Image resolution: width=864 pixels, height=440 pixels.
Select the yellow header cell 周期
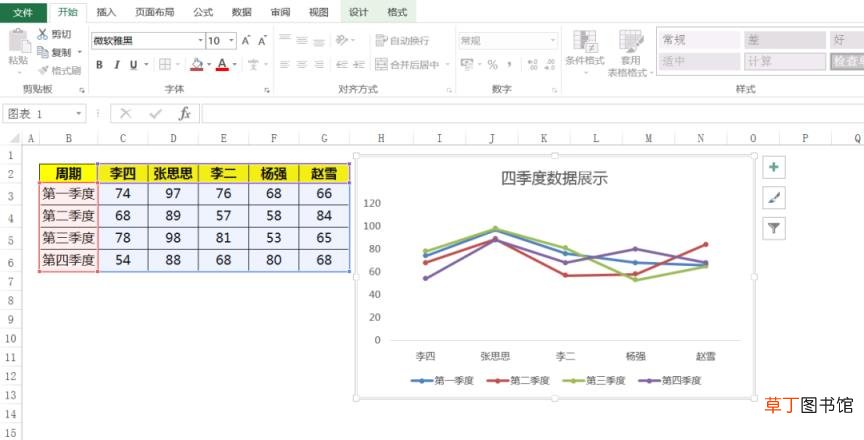[69, 173]
